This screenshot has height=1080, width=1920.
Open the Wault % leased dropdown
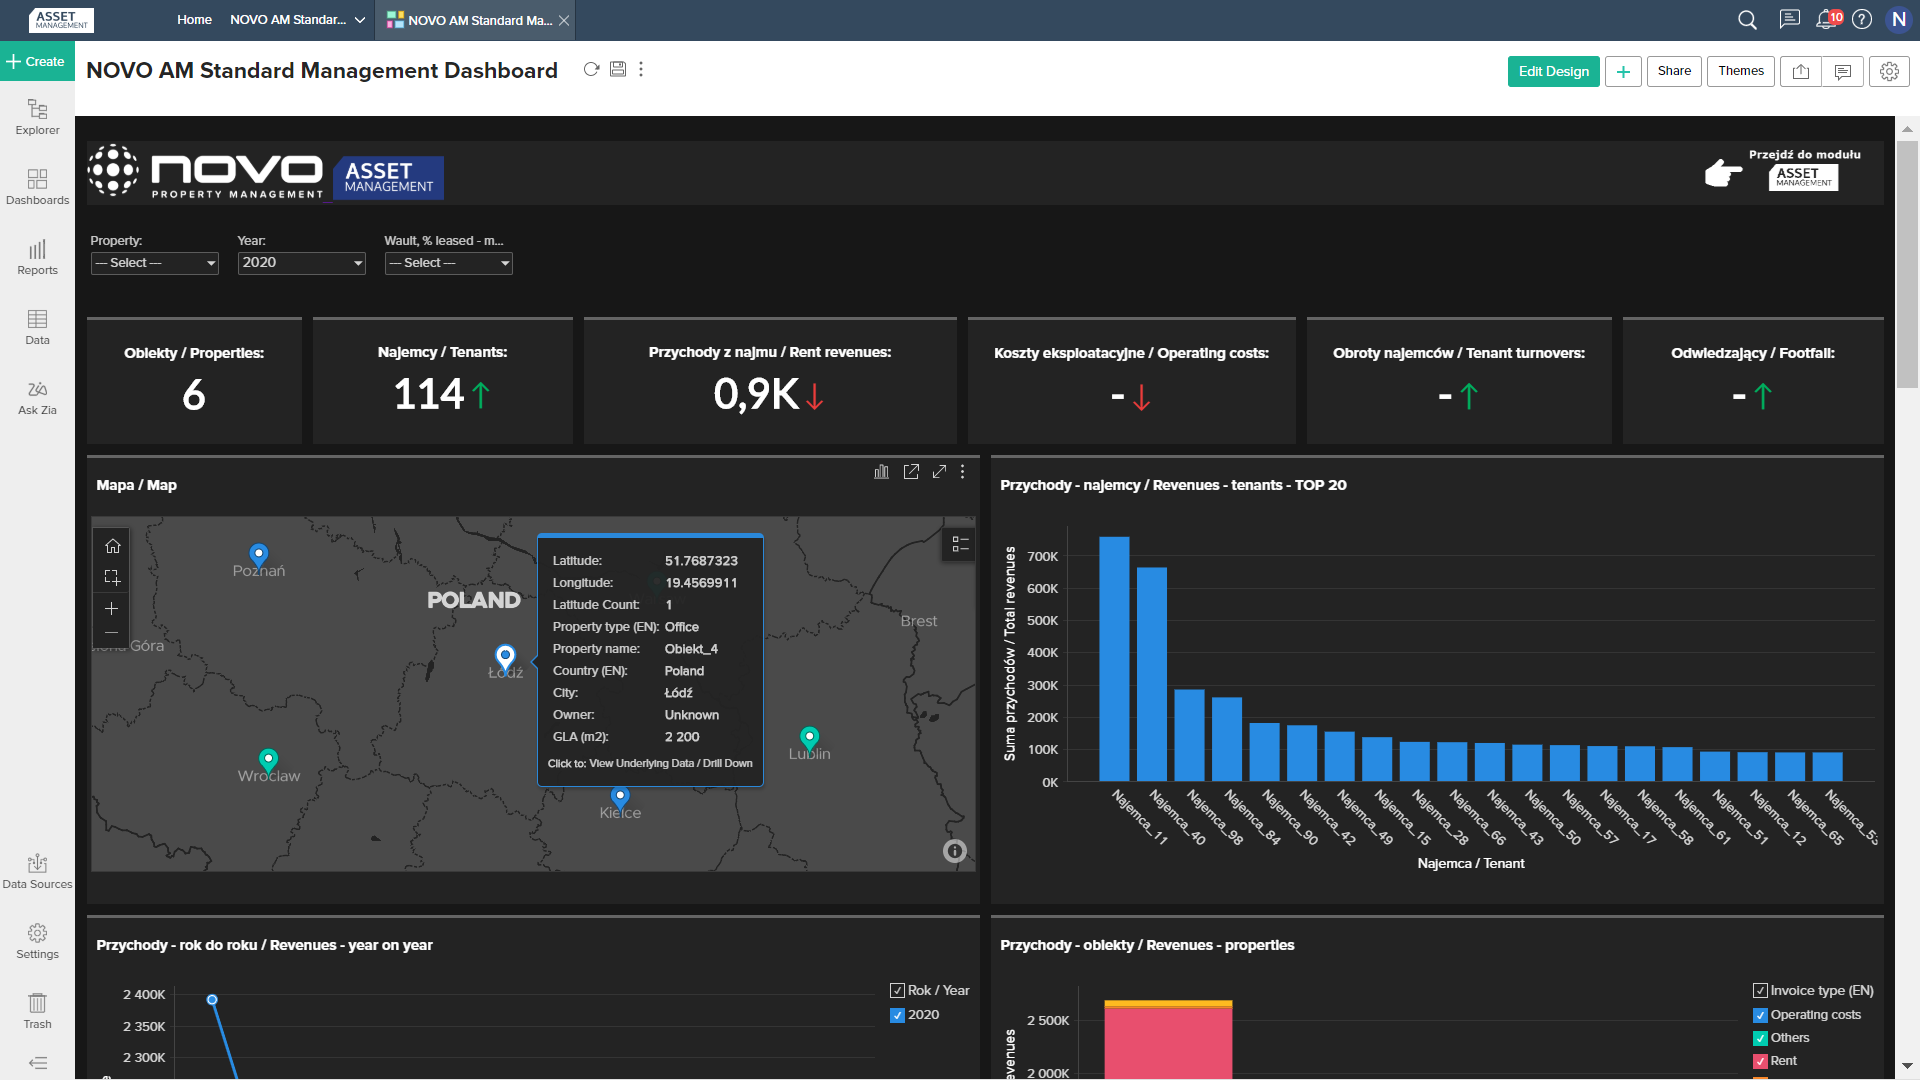click(448, 263)
